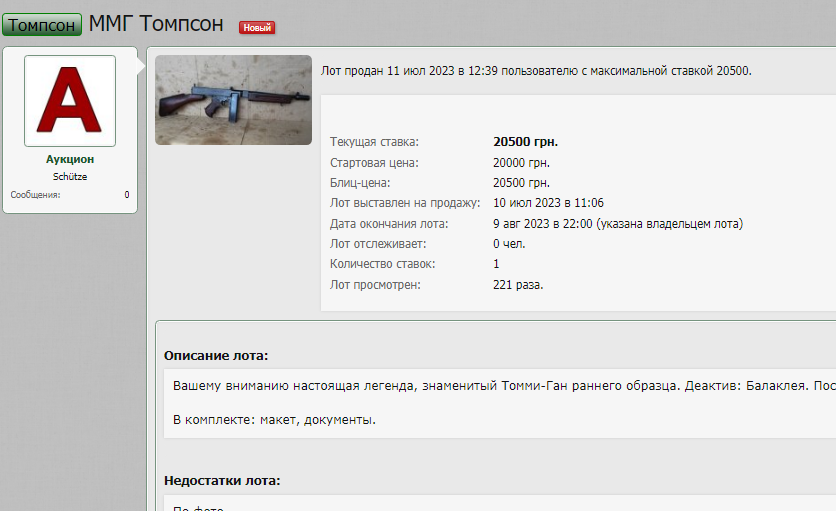Click the Количество ставок value 1

pos(496,264)
